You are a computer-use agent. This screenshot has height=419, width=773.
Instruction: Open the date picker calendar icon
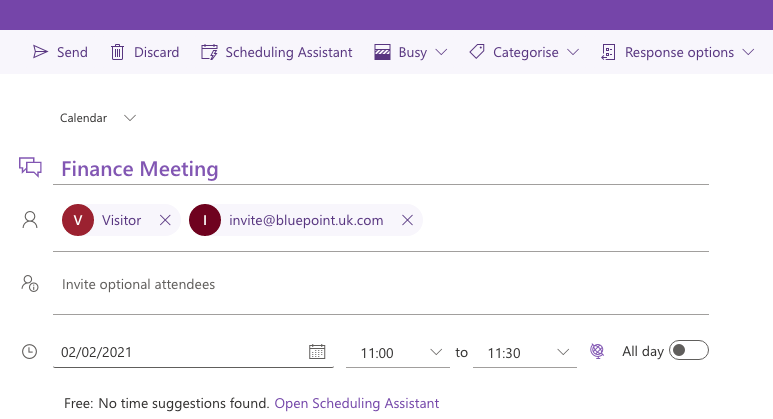[317, 351]
